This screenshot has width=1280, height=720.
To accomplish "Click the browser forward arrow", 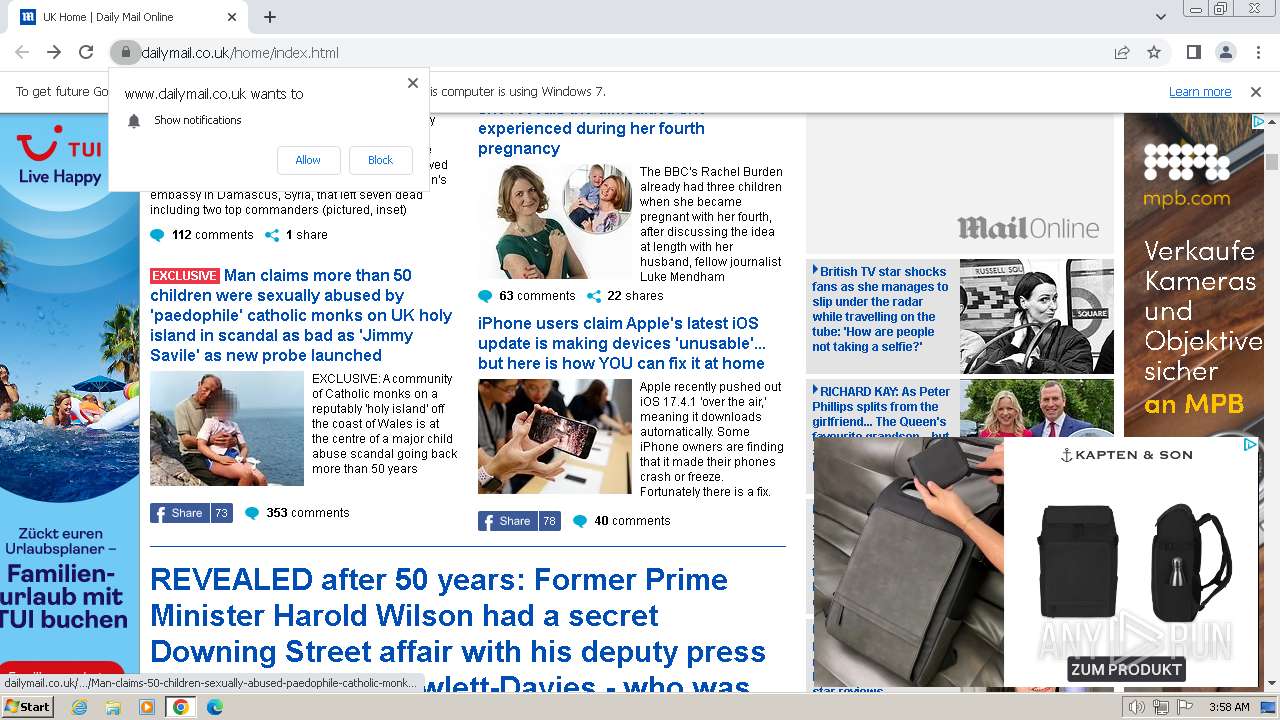I will [x=54, y=52].
